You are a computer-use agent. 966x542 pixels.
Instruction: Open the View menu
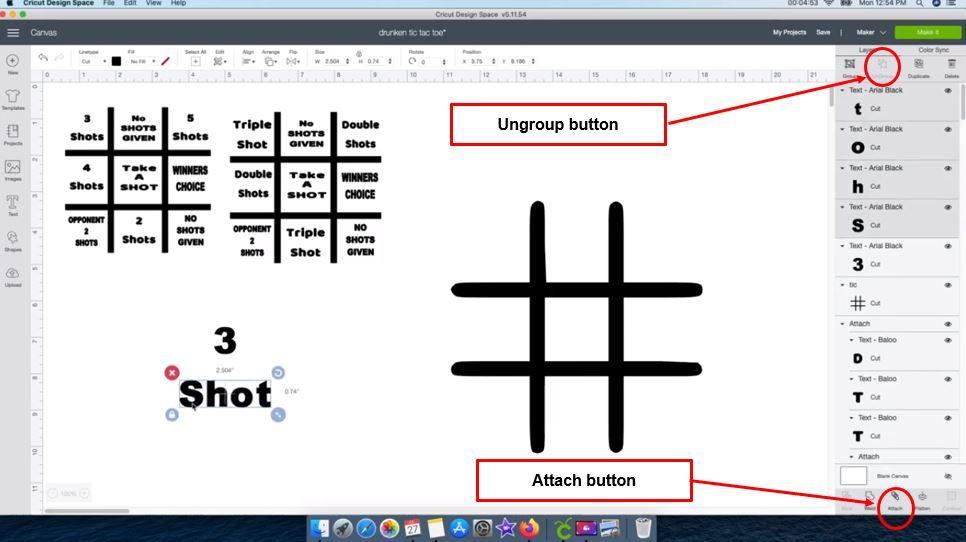pos(153,3)
